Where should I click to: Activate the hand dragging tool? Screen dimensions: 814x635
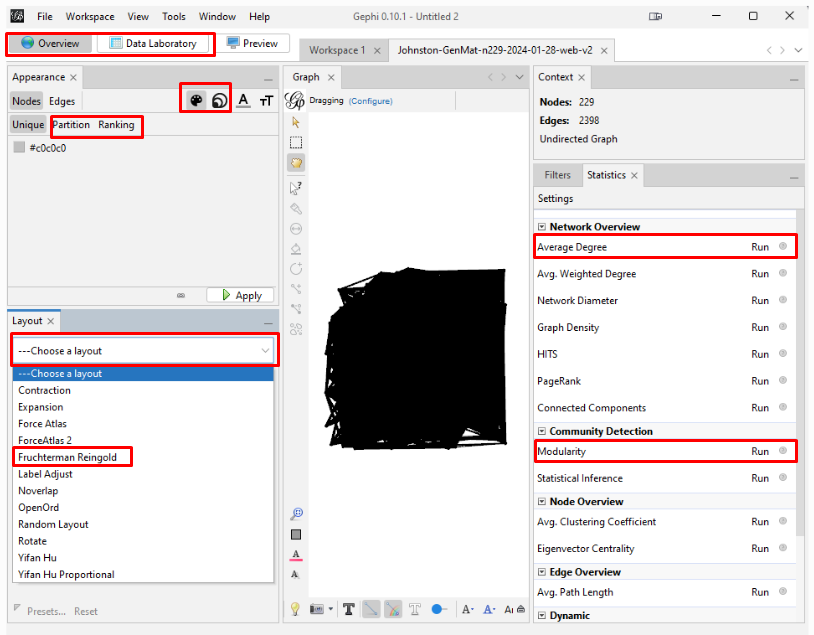296,163
